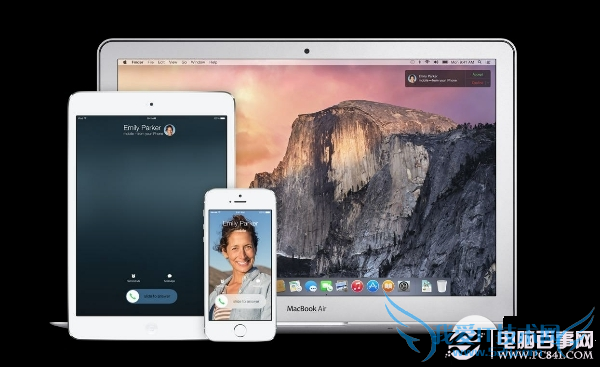Open Maps from the dock

[x=295, y=286]
